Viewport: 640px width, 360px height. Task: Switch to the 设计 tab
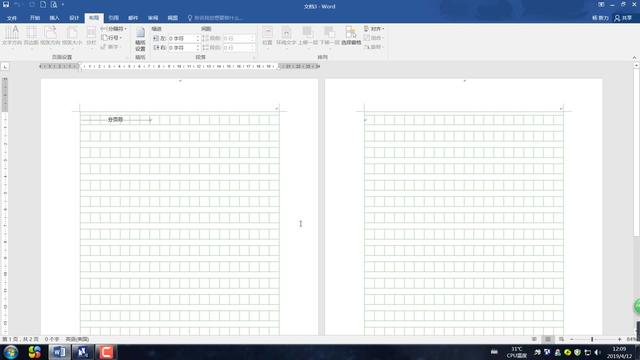coord(74,18)
